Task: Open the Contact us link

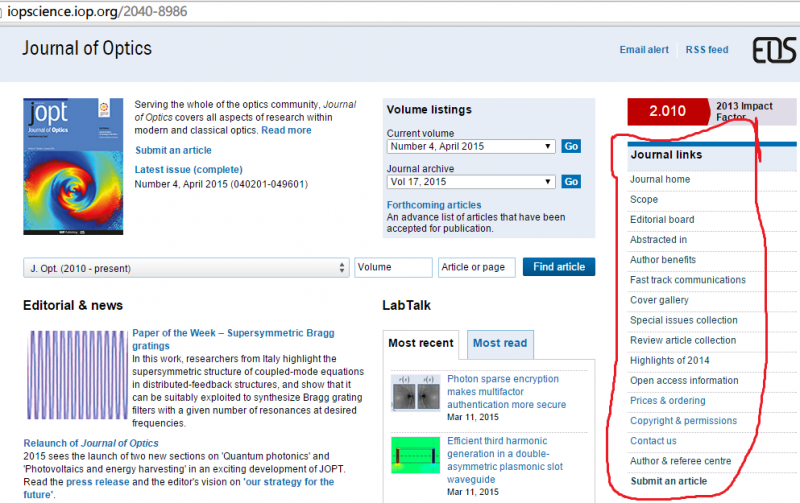Action: pos(653,441)
